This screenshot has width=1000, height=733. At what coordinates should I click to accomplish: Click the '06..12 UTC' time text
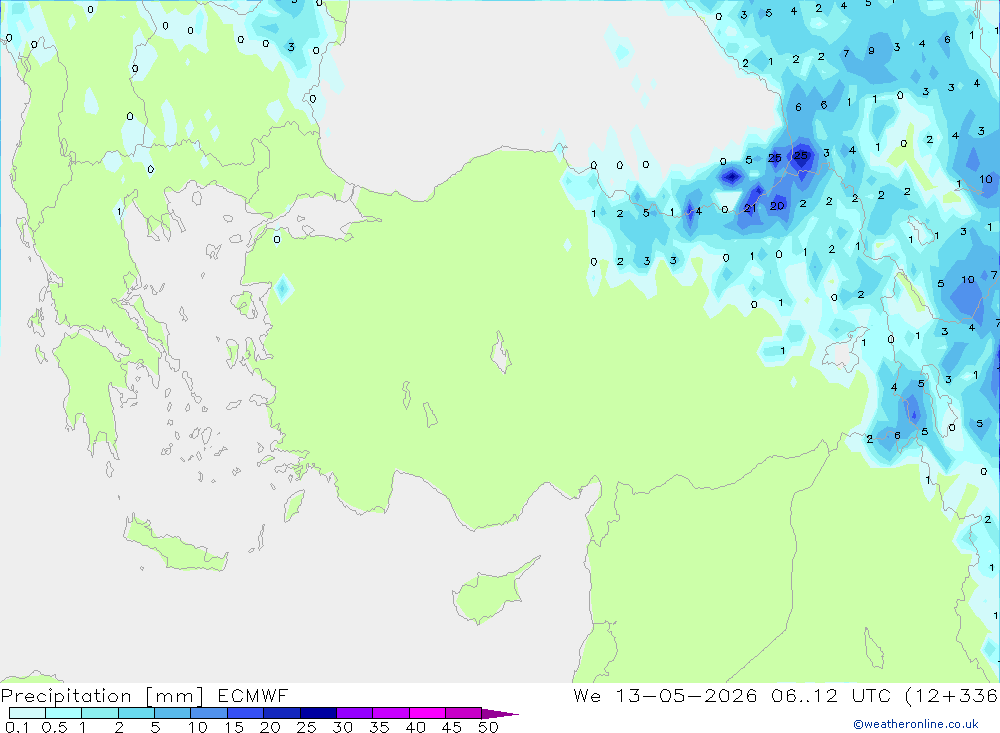point(832,695)
